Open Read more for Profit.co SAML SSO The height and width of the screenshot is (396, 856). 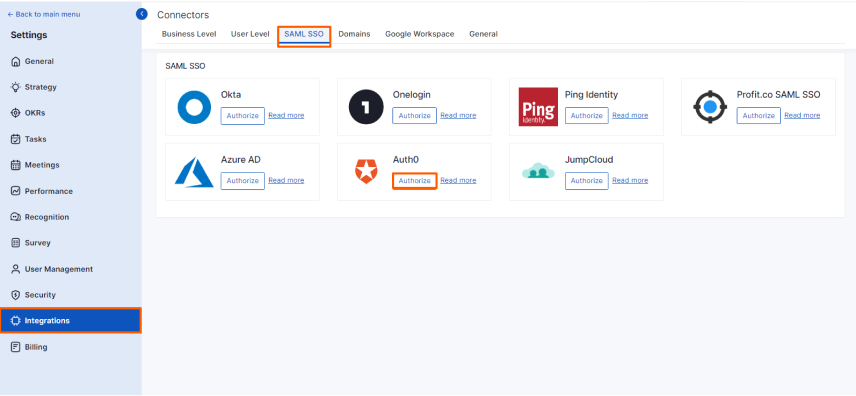[x=802, y=115]
